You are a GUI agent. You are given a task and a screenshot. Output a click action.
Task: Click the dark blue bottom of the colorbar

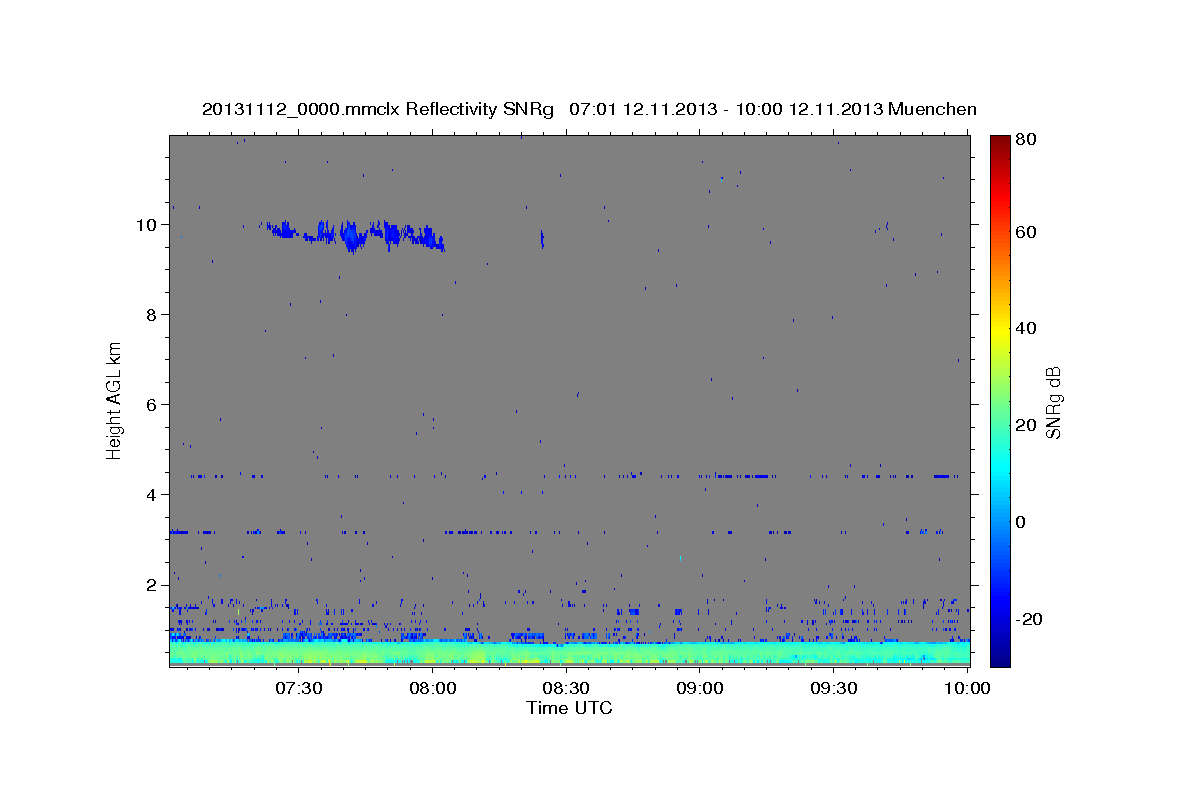pos(1000,658)
